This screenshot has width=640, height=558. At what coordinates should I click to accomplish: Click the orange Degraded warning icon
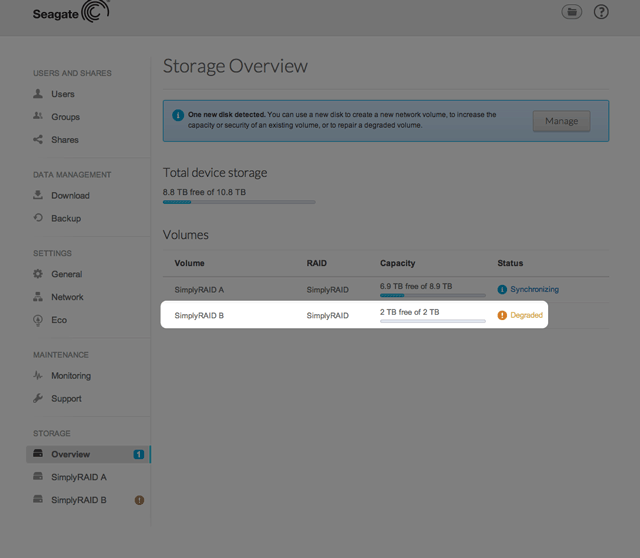point(502,315)
